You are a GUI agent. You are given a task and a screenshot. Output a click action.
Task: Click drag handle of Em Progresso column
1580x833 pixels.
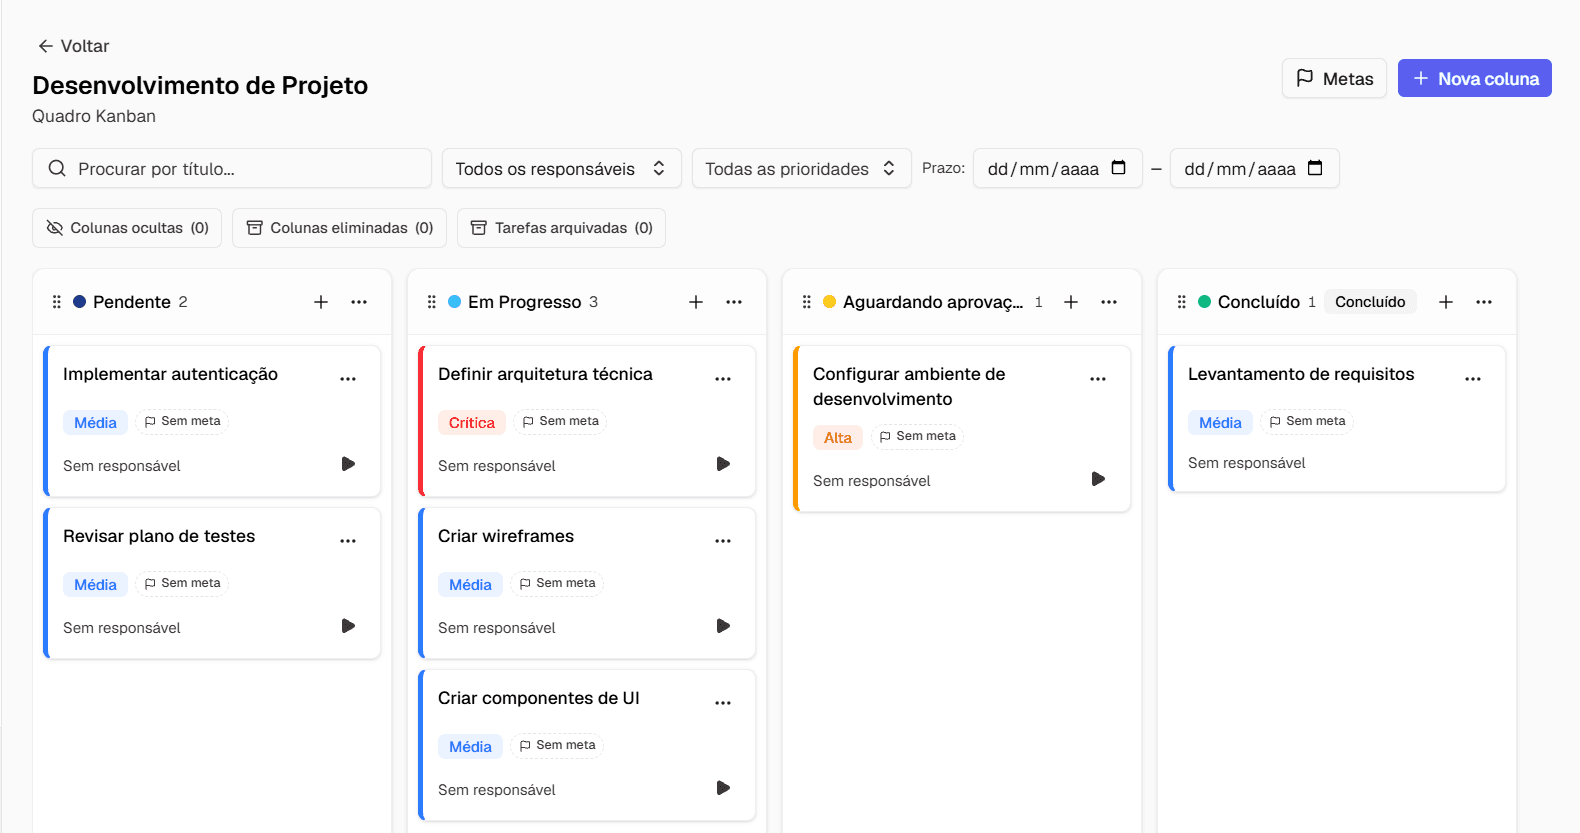(432, 302)
